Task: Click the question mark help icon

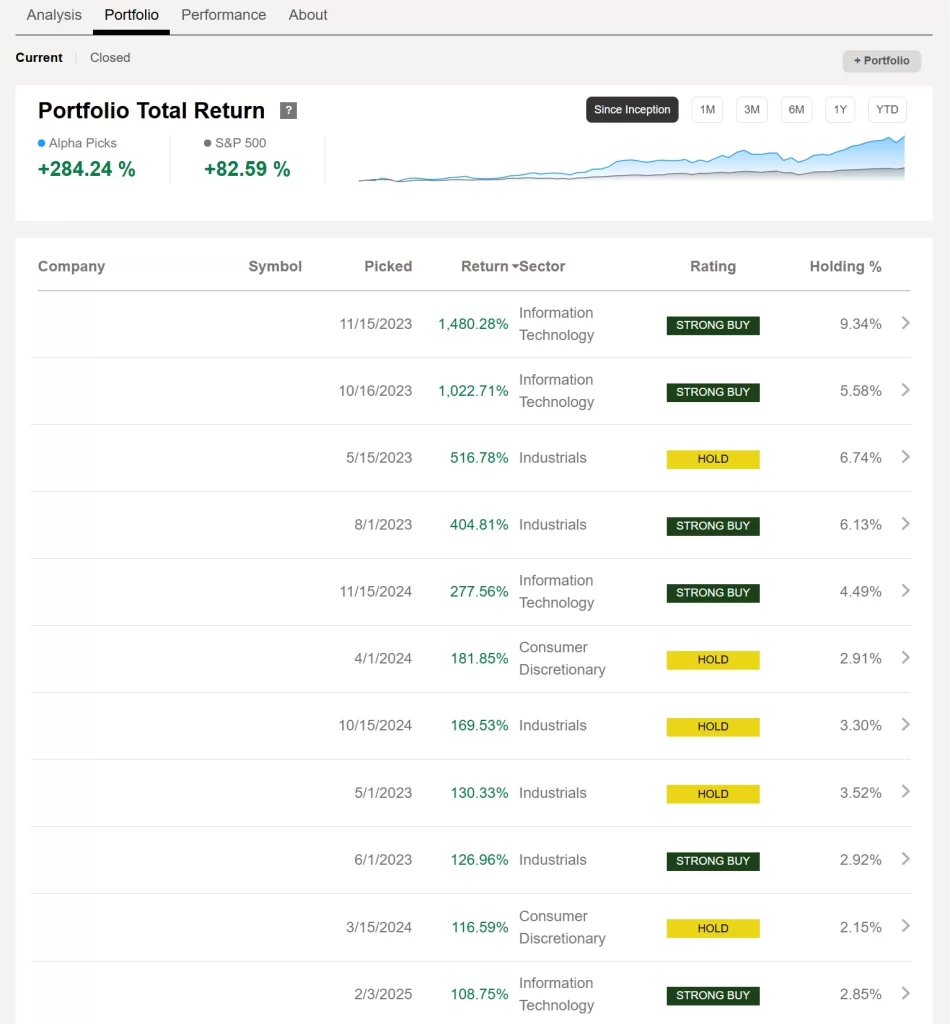Action: pos(288,111)
